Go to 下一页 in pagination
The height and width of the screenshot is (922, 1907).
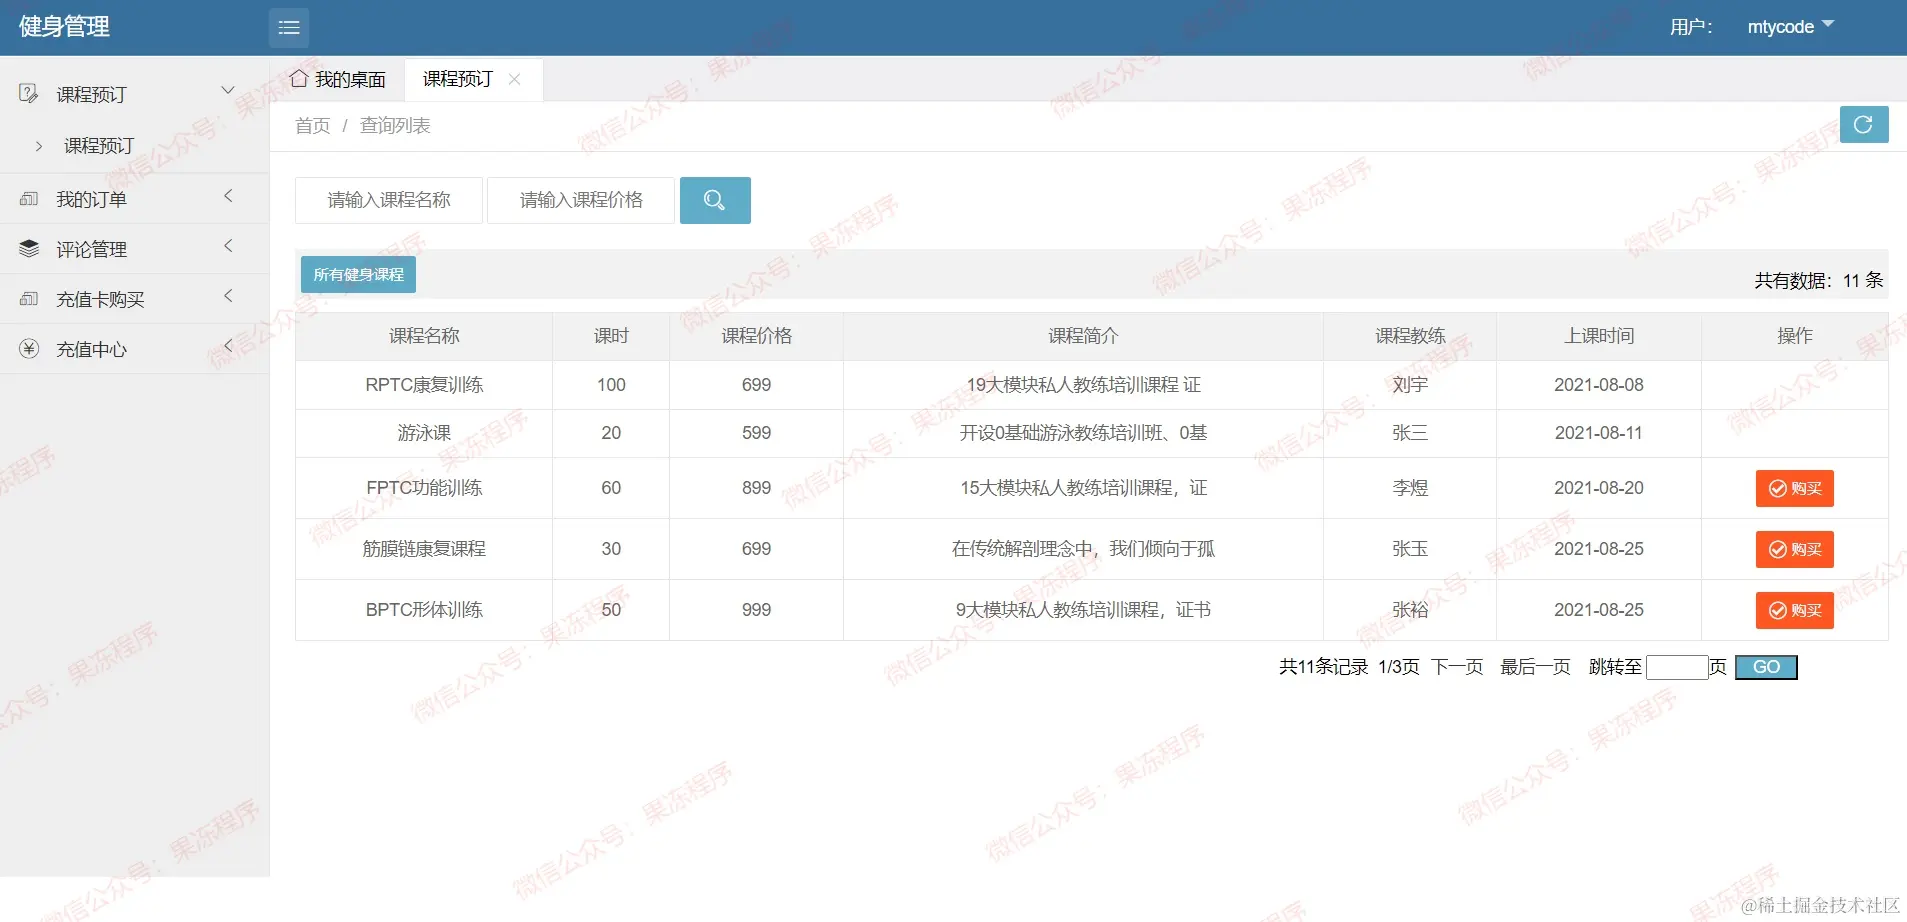click(x=1457, y=667)
